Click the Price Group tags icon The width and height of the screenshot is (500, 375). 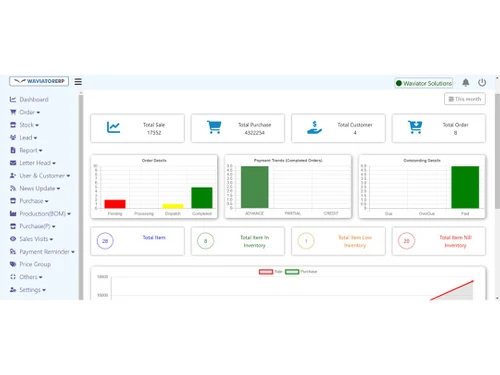[x=13, y=264]
